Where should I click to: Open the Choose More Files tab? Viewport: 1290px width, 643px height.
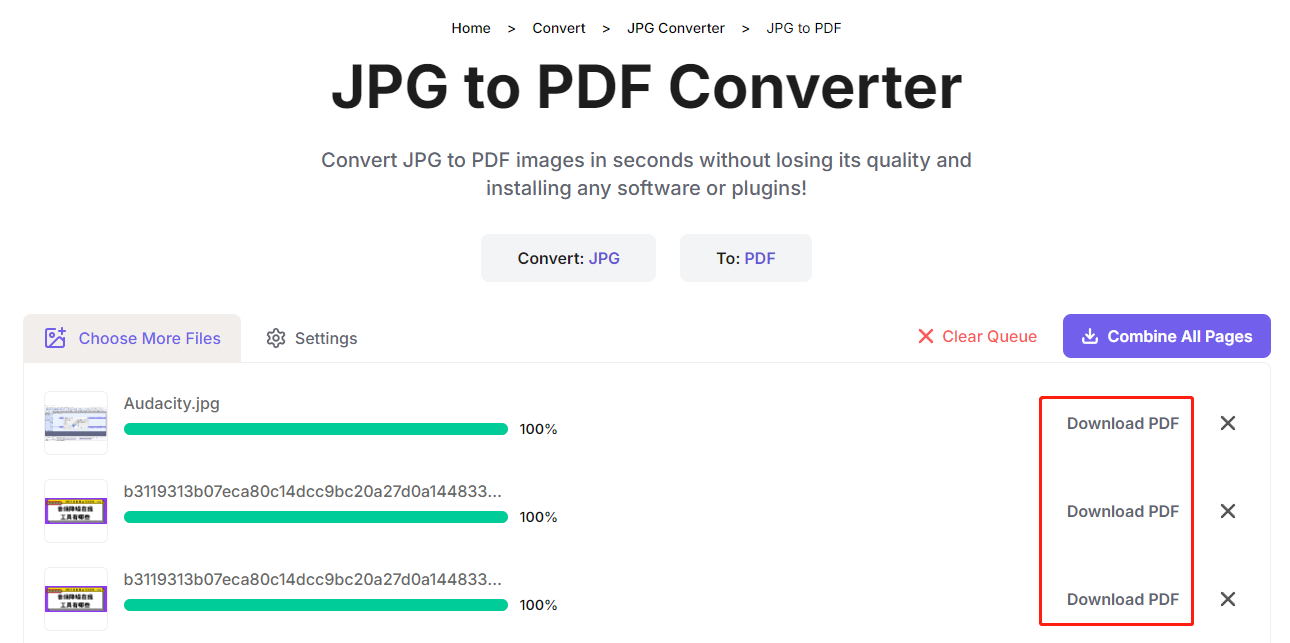132,338
